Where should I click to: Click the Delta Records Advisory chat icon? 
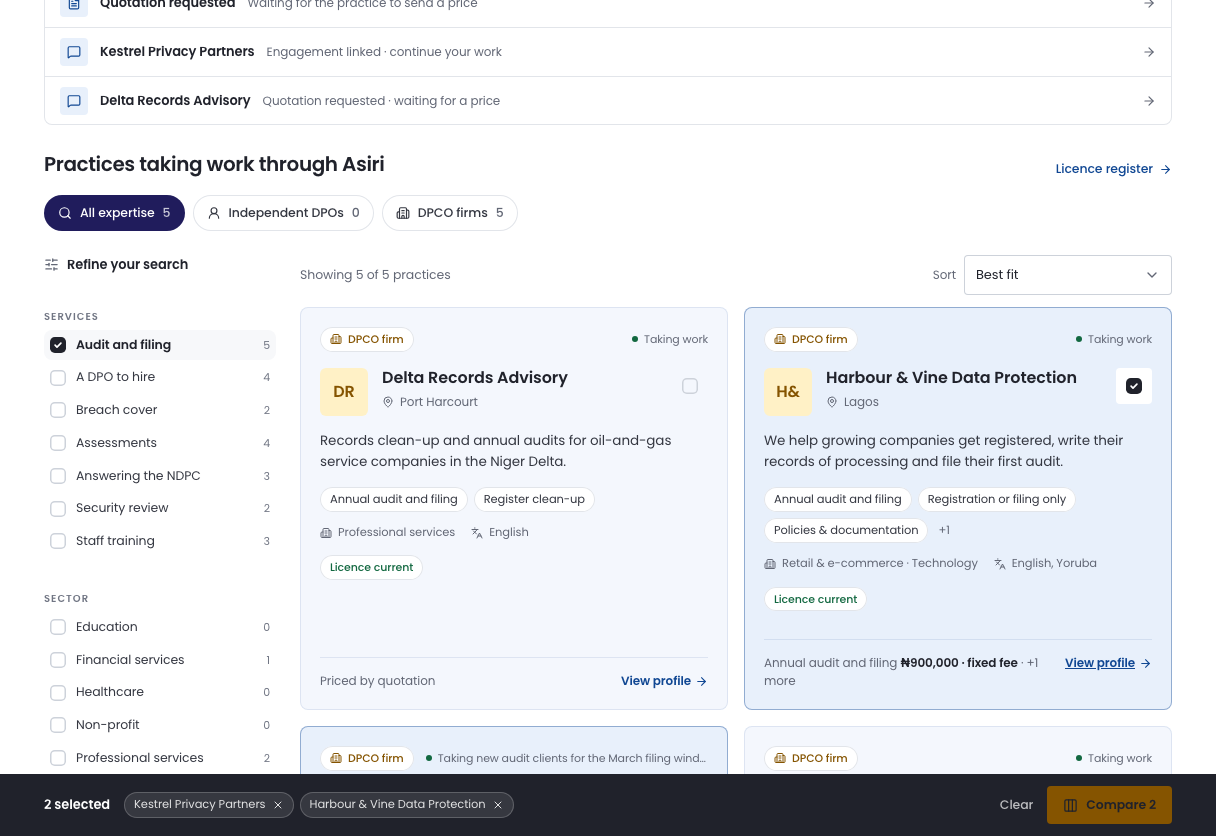click(x=74, y=101)
